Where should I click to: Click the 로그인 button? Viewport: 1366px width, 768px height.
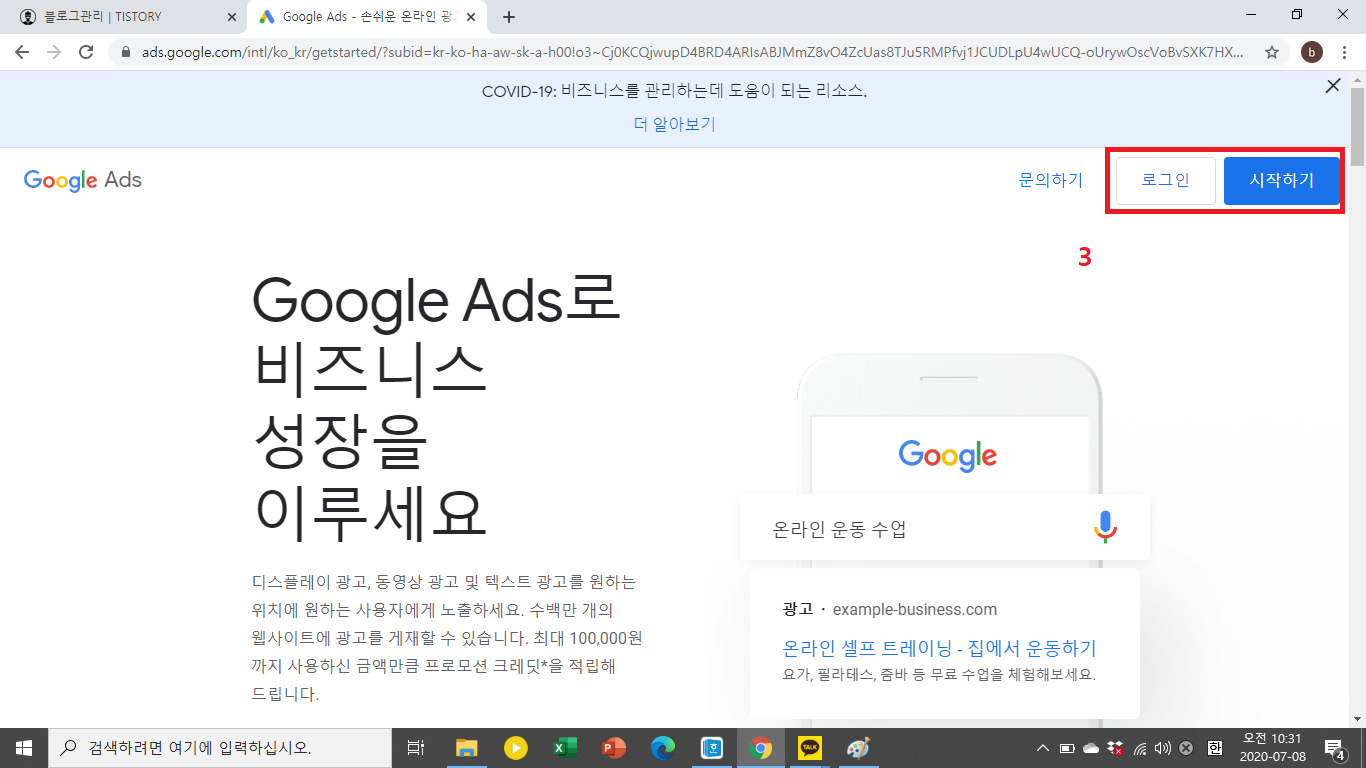1166,181
